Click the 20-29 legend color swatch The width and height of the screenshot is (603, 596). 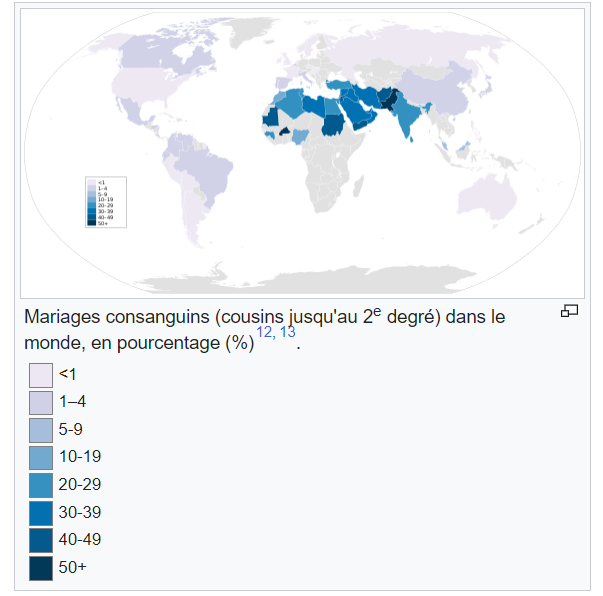point(41,485)
